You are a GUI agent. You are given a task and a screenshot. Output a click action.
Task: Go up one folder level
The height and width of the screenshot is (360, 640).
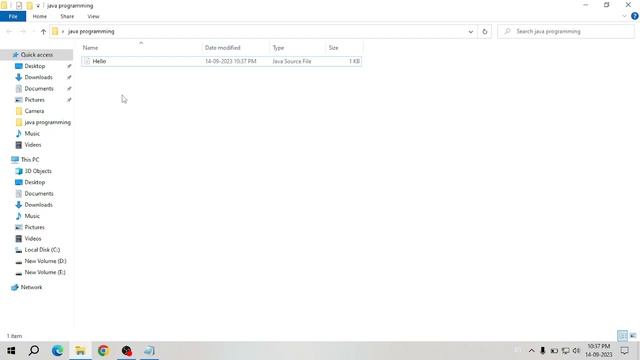pos(43,31)
